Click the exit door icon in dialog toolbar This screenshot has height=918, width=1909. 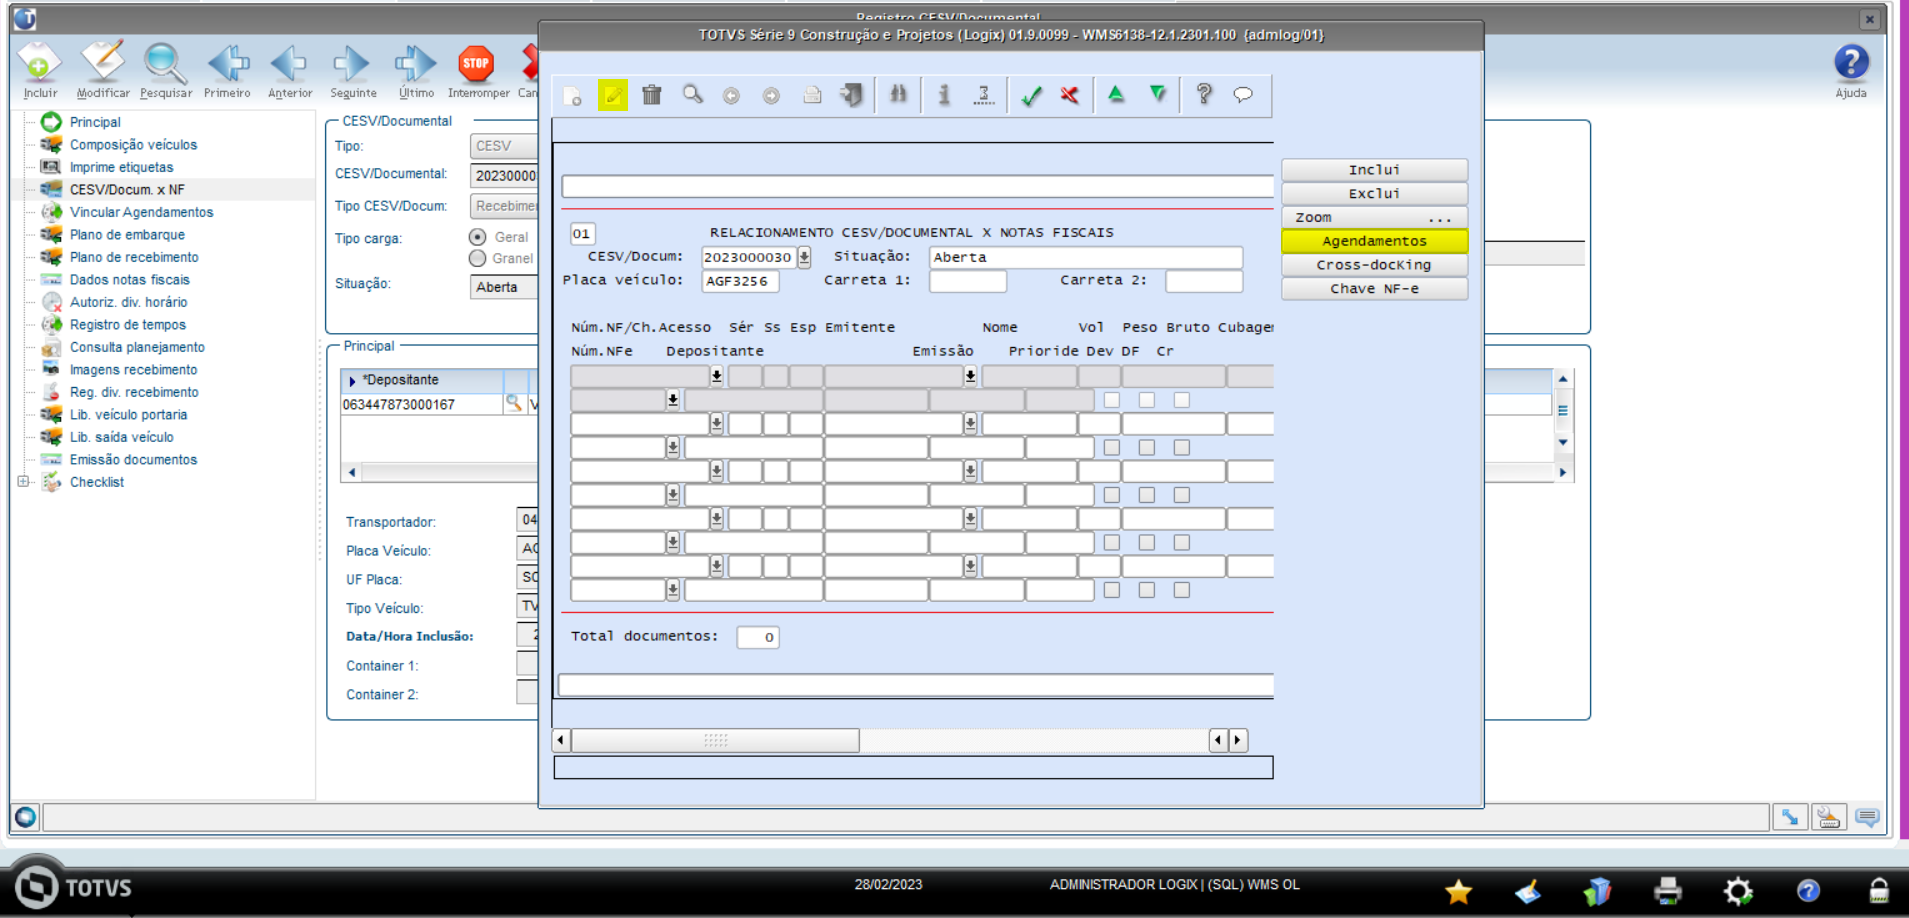click(x=851, y=95)
